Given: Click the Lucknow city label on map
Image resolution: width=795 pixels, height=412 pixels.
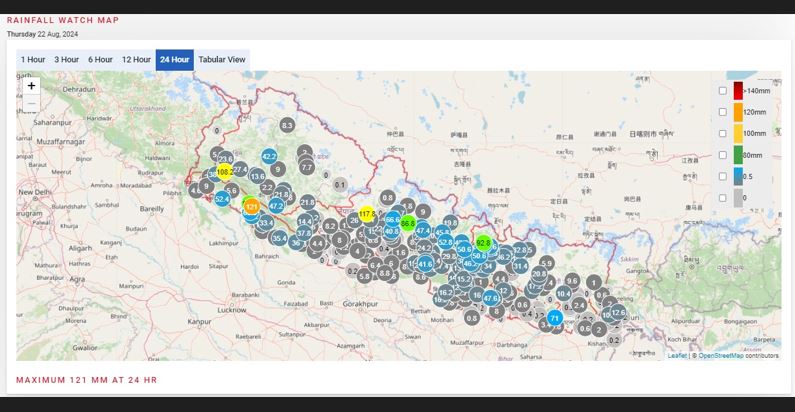Looking at the screenshot, I should pos(232,310).
